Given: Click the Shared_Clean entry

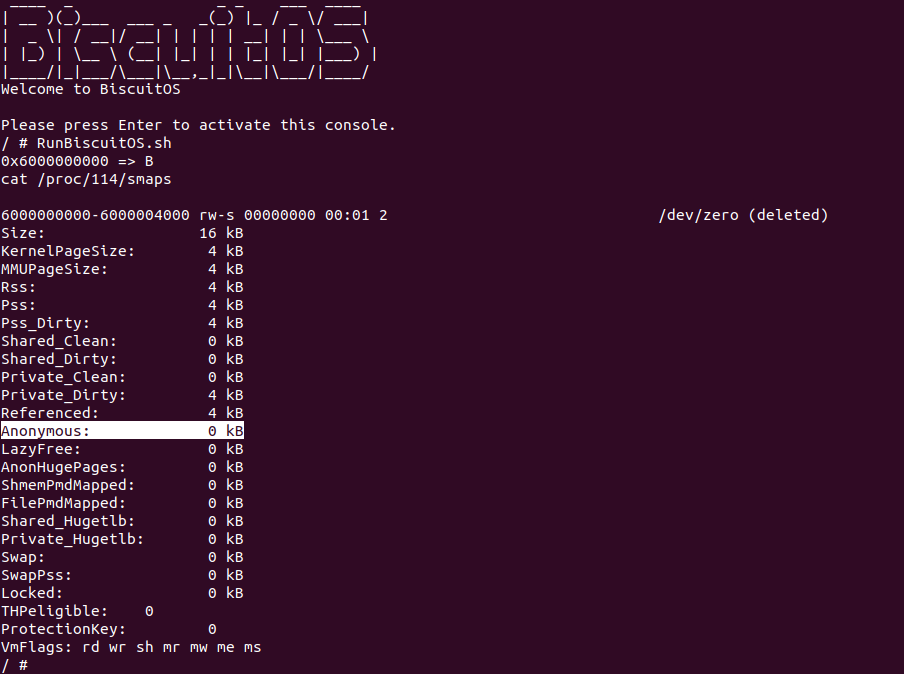Looking at the screenshot, I should (x=122, y=341).
